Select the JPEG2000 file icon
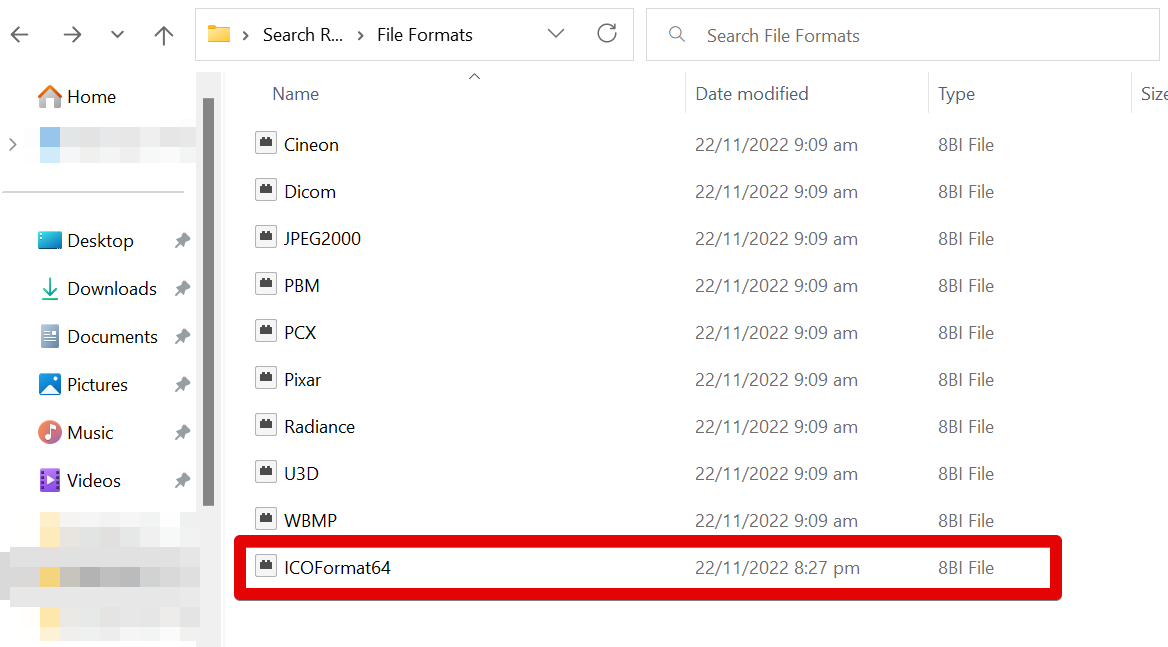1168x647 pixels. (266, 238)
